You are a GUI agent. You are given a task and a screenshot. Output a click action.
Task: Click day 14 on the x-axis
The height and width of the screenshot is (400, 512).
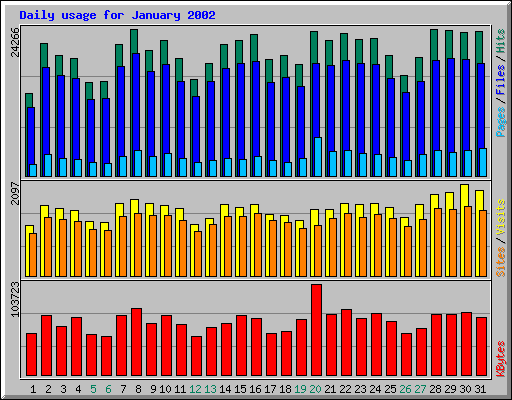[225, 389]
